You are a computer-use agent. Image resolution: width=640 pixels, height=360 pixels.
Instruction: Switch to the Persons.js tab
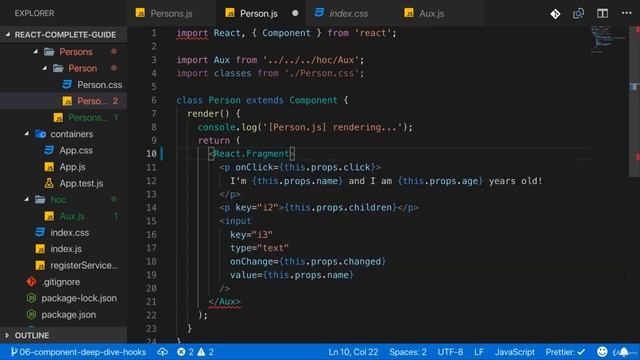tap(171, 13)
